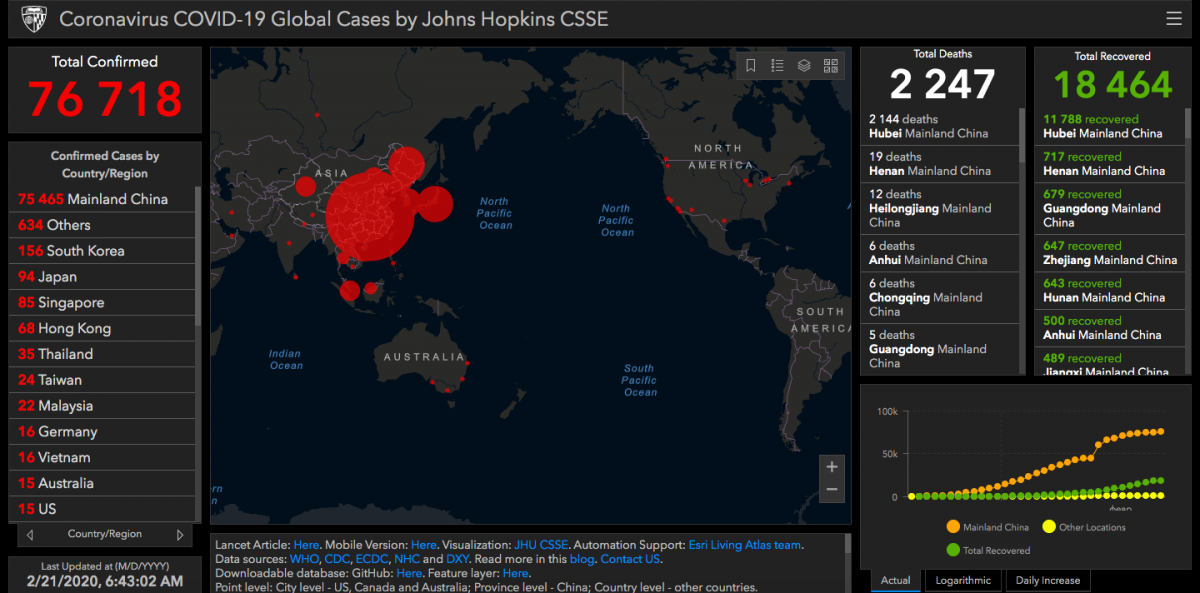Zoom out on the map with minus

(832, 490)
